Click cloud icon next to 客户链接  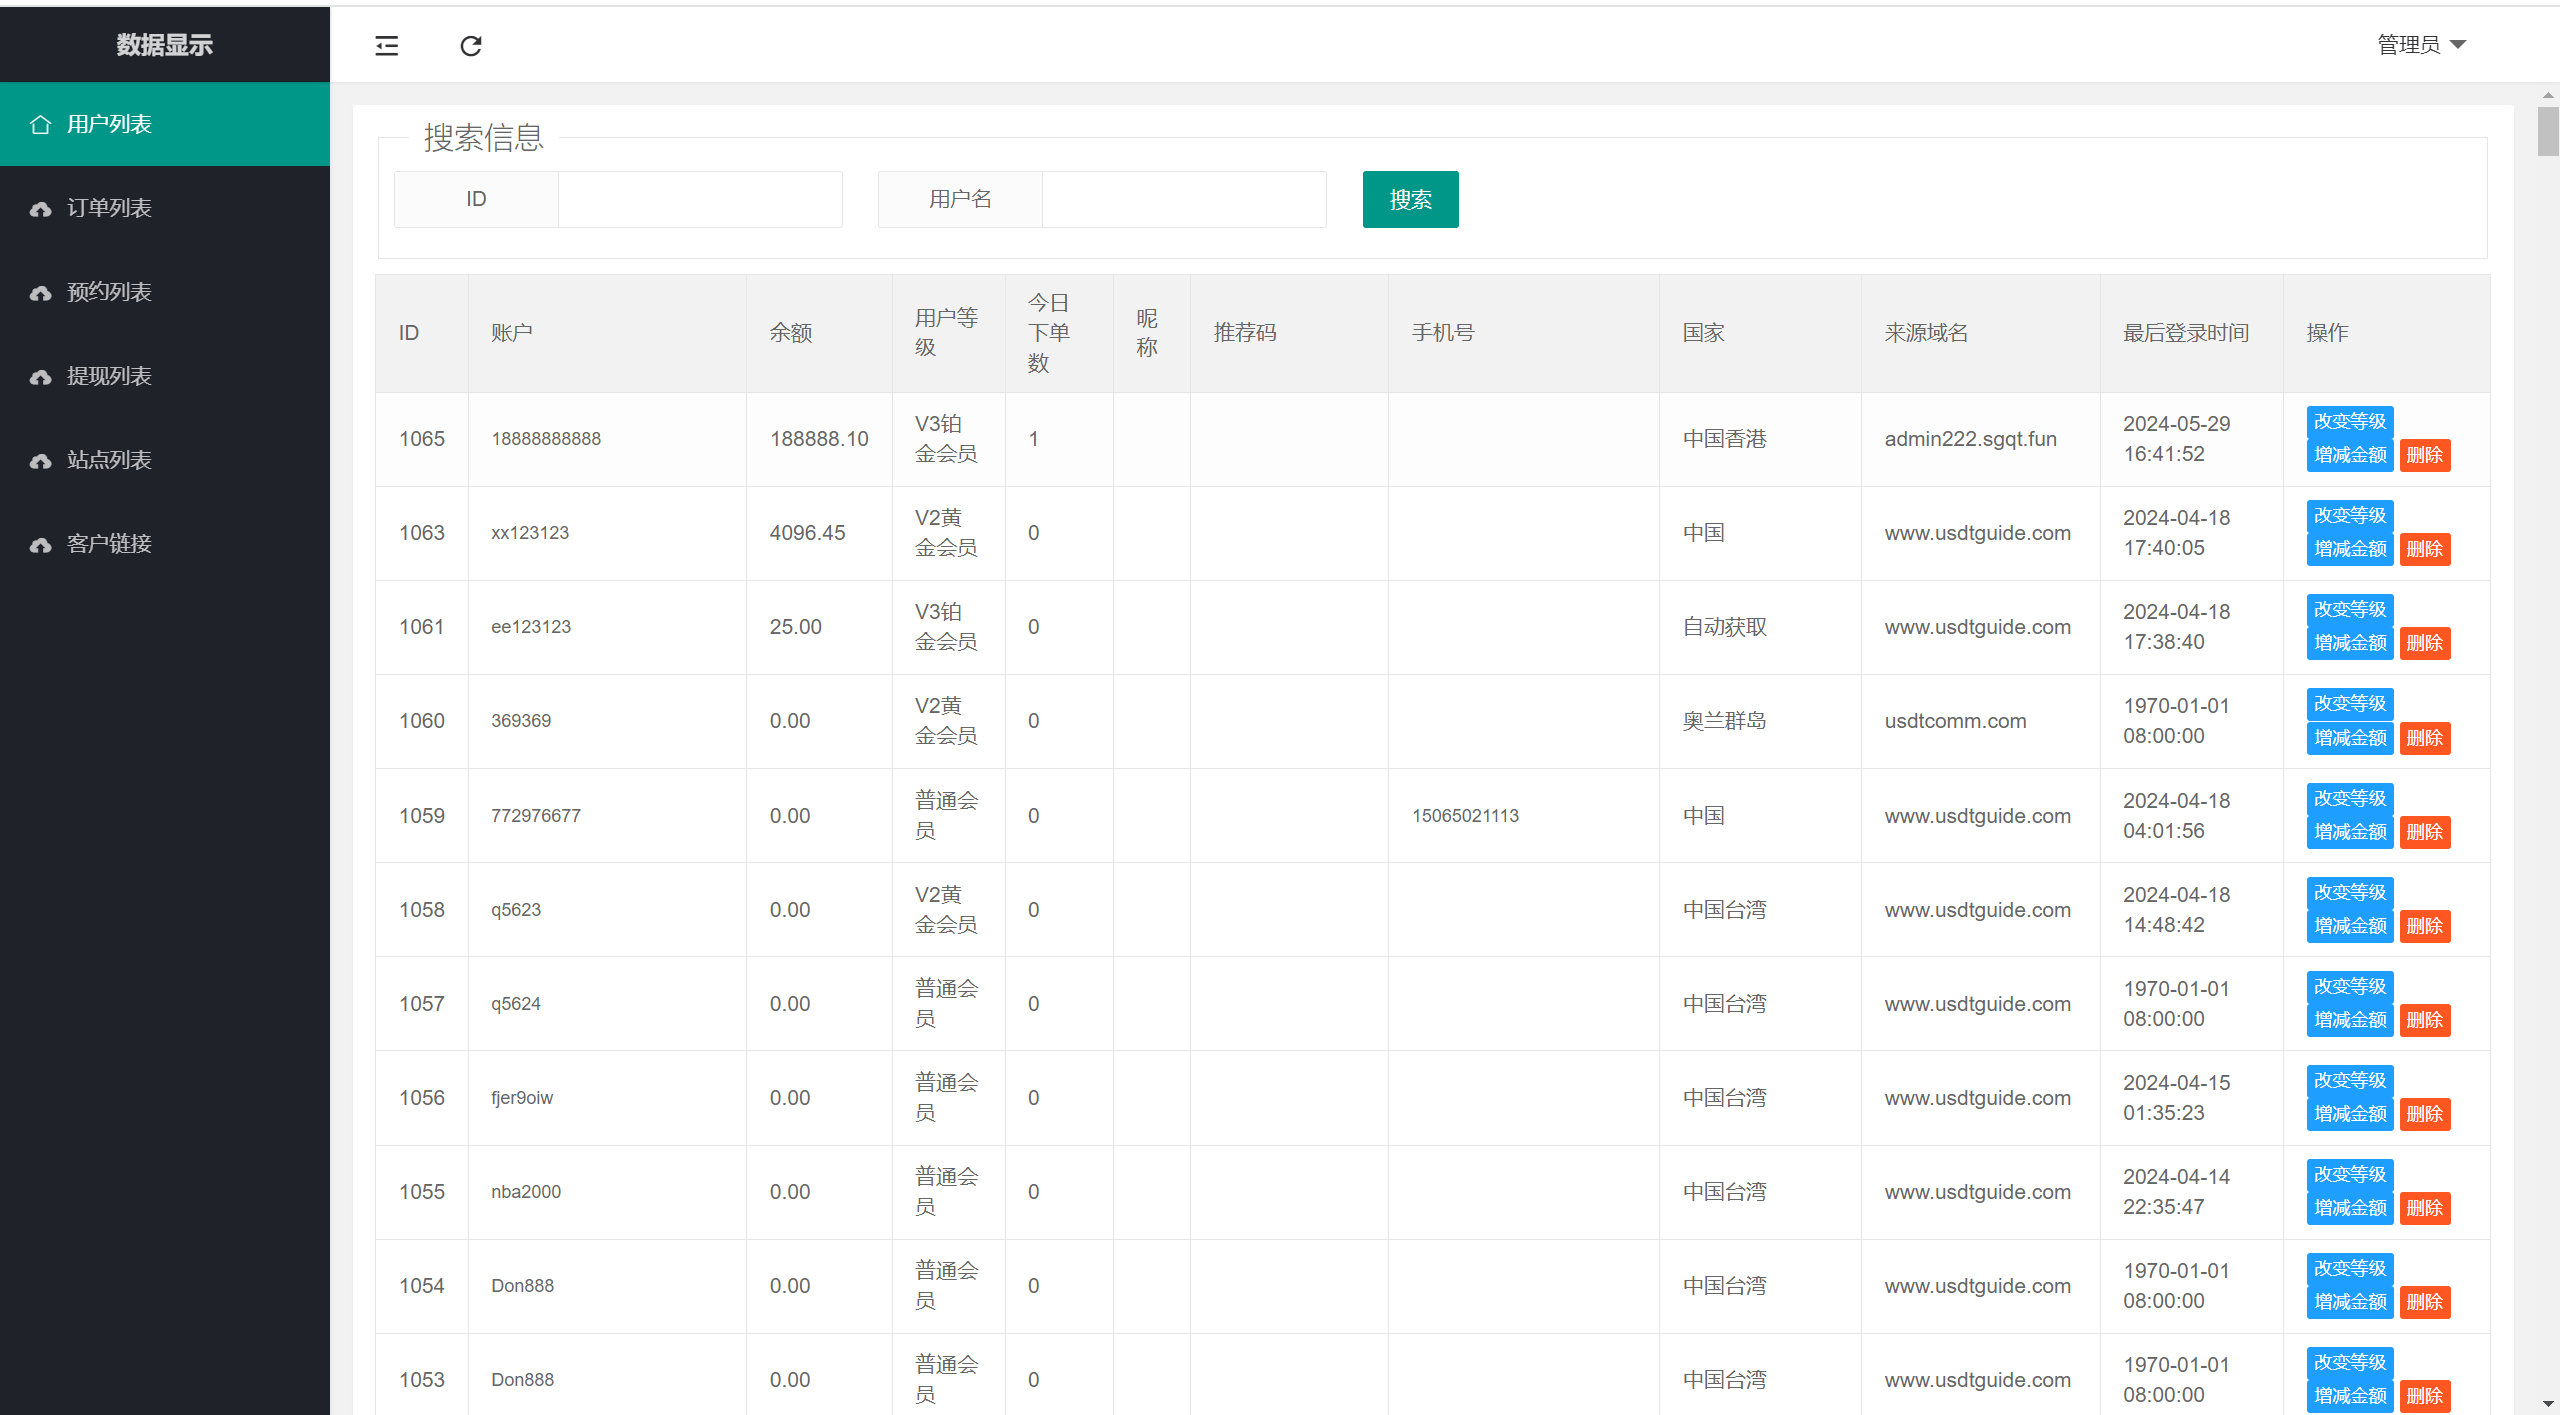(x=40, y=545)
